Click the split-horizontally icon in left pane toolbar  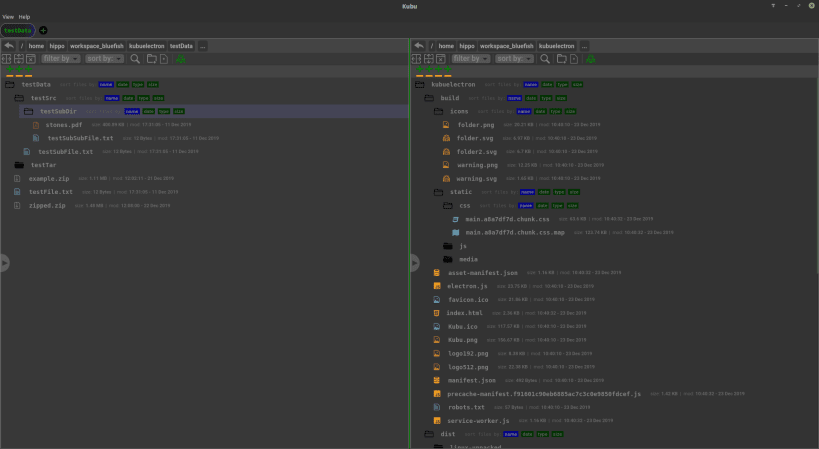coord(7,59)
